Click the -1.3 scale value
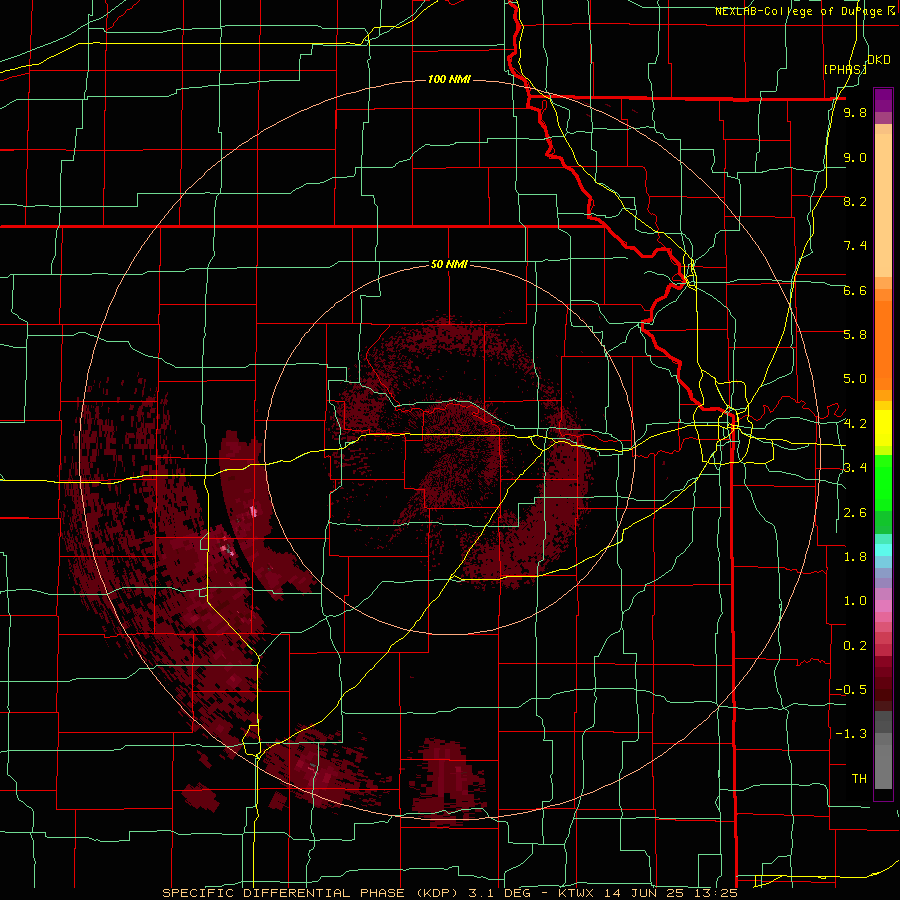Viewport: 900px width, 900px height. point(851,734)
